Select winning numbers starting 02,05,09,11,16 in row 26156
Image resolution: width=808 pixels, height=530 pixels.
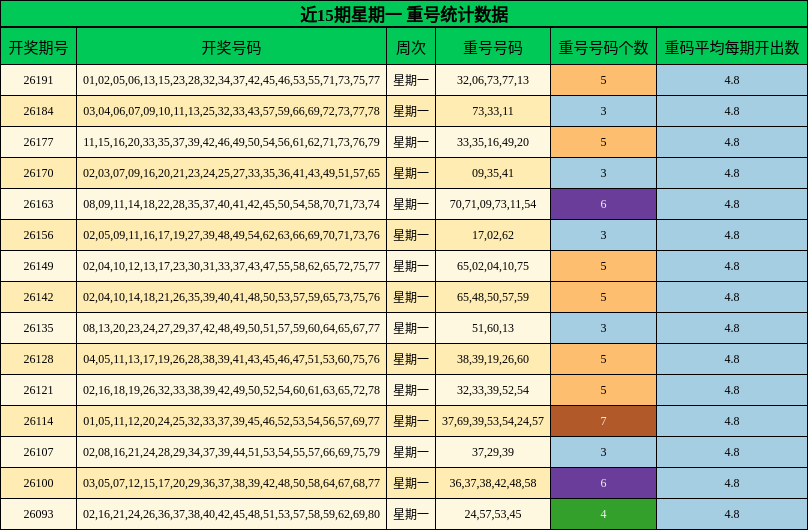[231, 235]
